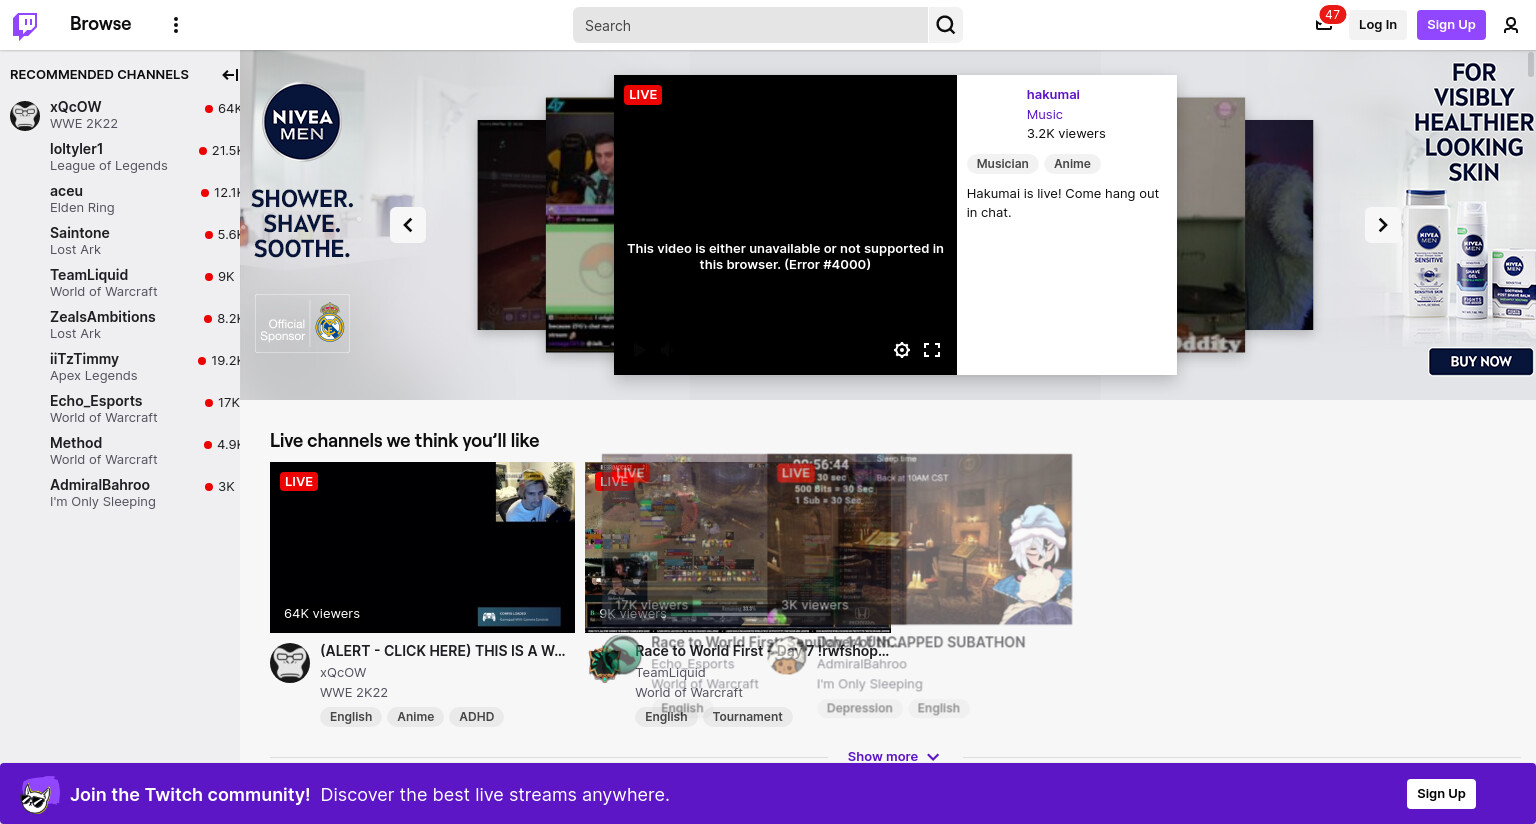Show next carousel stream

coord(1383,225)
